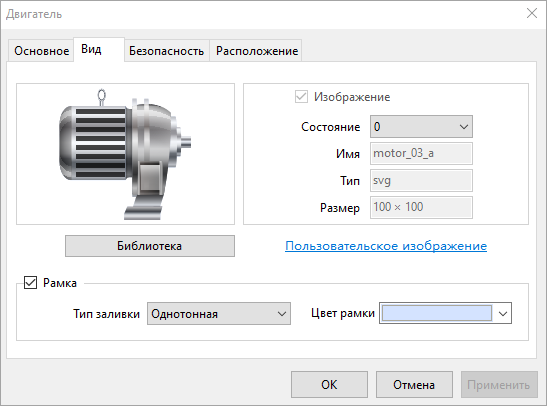Click the Размер field showing 100 × 100
The width and height of the screenshot is (547, 406).
pos(421,207)
